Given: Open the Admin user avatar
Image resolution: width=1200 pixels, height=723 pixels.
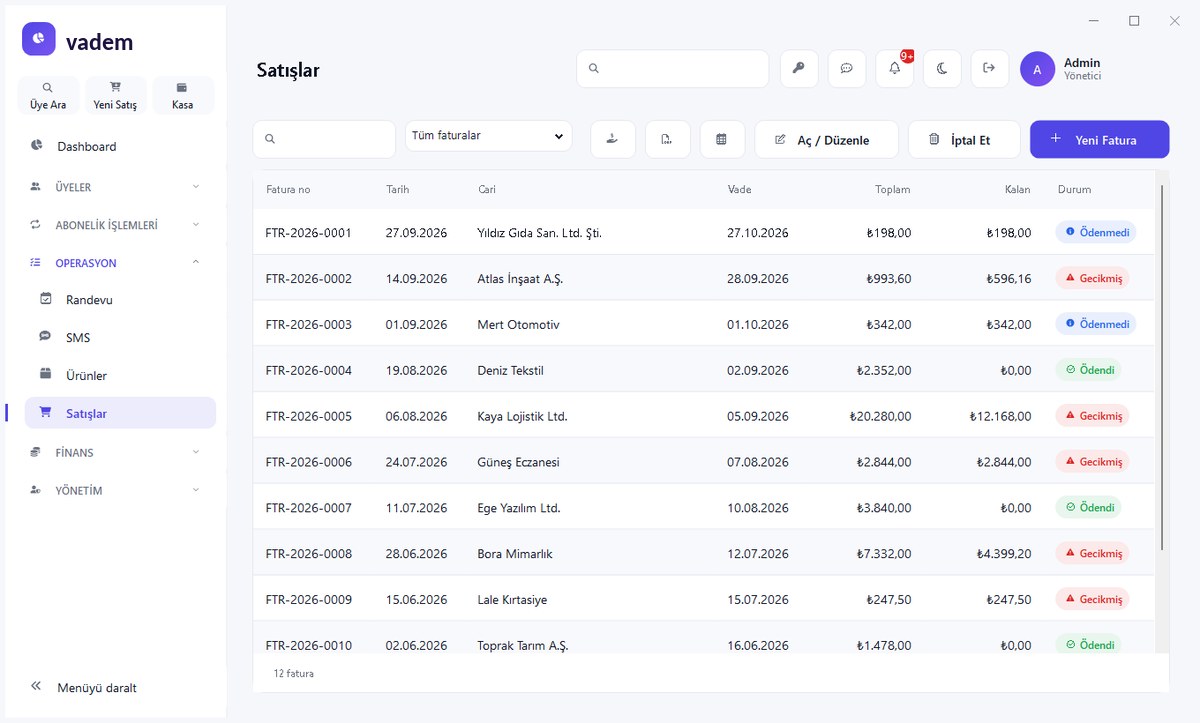Looking at the screenshot, I should pos(1037,69).
